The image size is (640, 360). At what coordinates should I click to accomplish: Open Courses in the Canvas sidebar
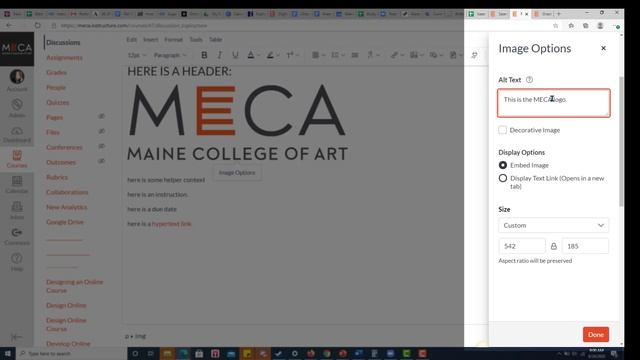(x=17, y=159)
